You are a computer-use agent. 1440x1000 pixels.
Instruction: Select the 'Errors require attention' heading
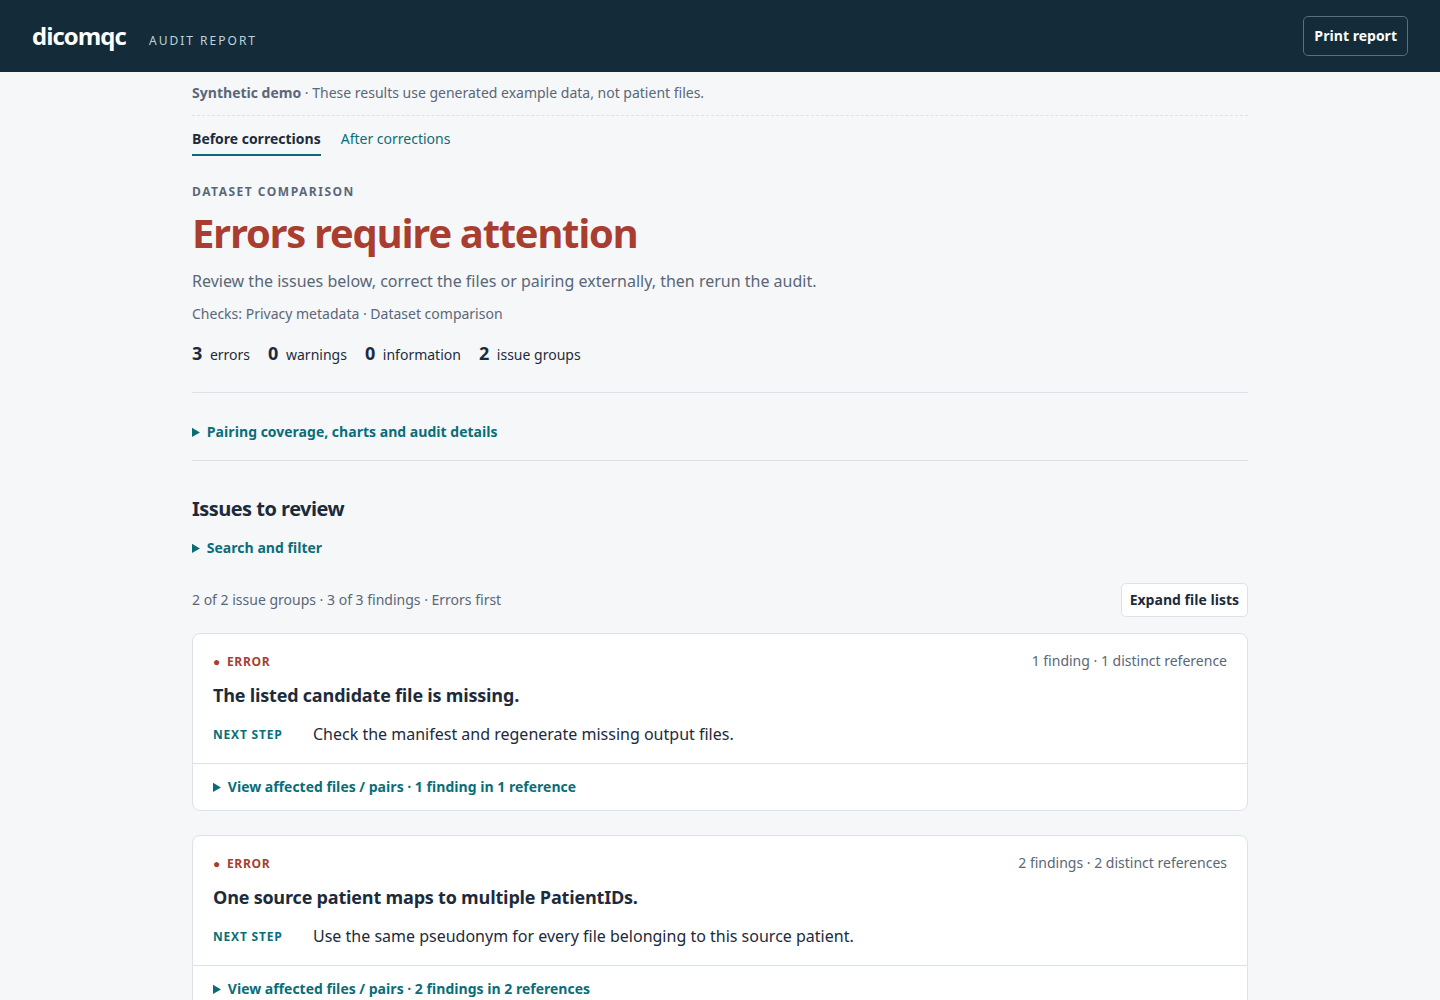(x=415, y=234)
